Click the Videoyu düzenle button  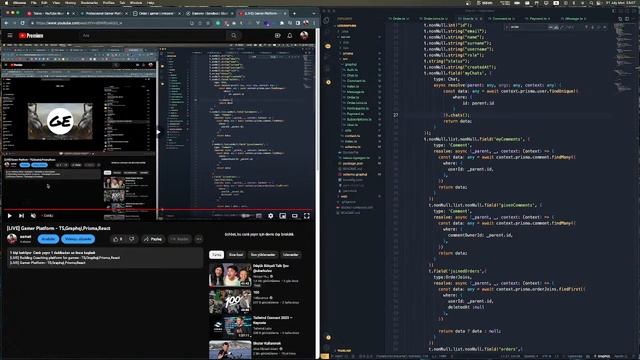pos(78,239)
